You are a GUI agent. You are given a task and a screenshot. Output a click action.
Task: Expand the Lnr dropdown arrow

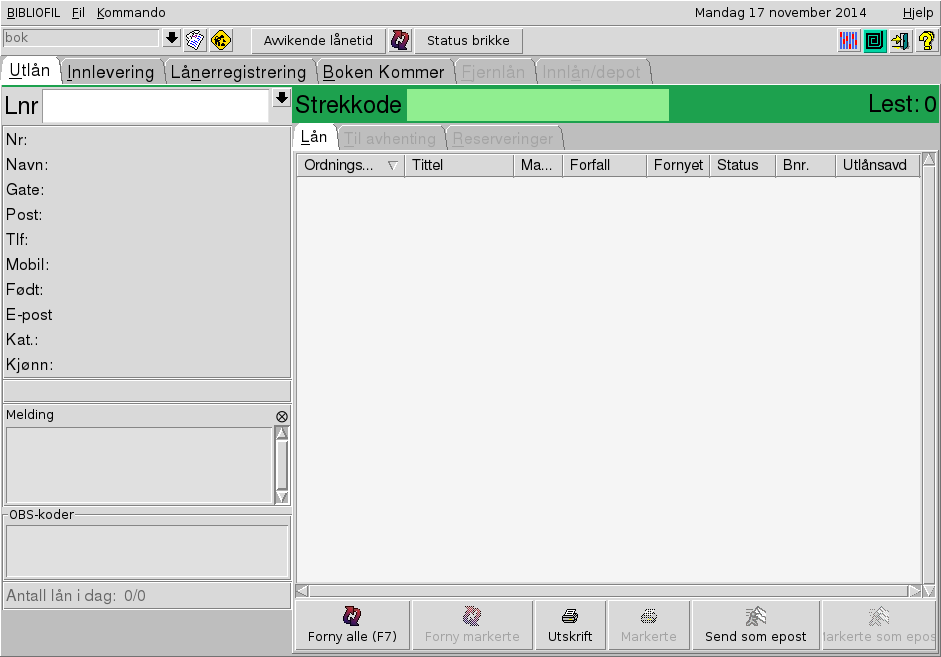282,99
